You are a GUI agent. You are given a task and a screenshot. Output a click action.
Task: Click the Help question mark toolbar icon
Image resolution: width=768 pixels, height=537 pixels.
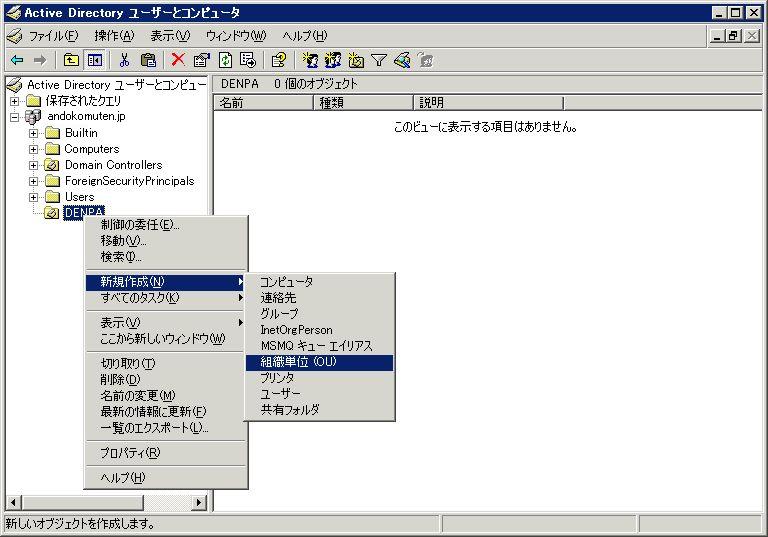pos(279,60)
